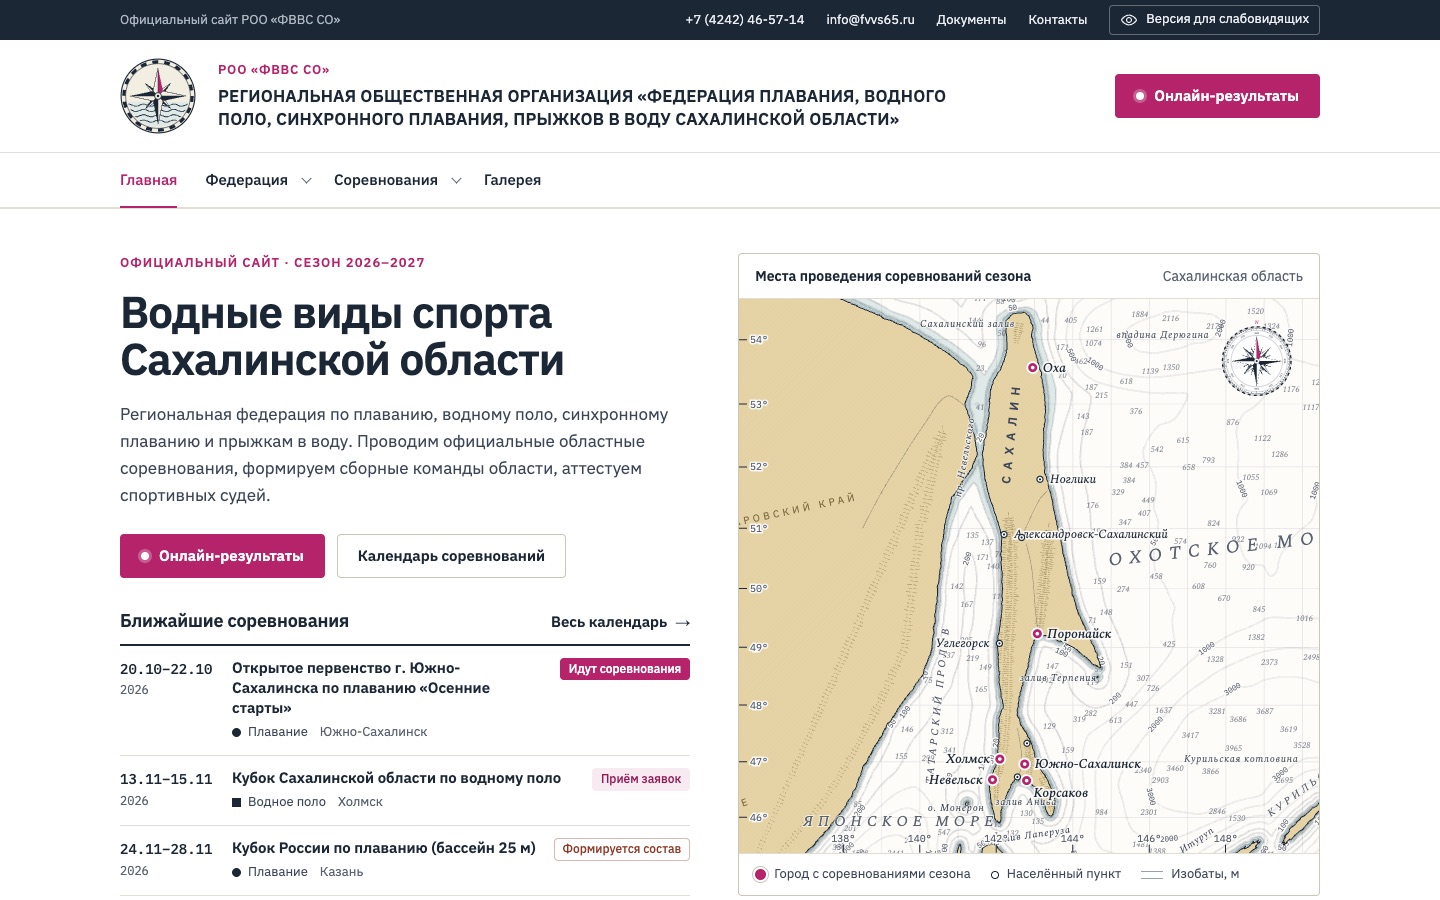Open the Соревнования navigation item

[x=386, y=180]
